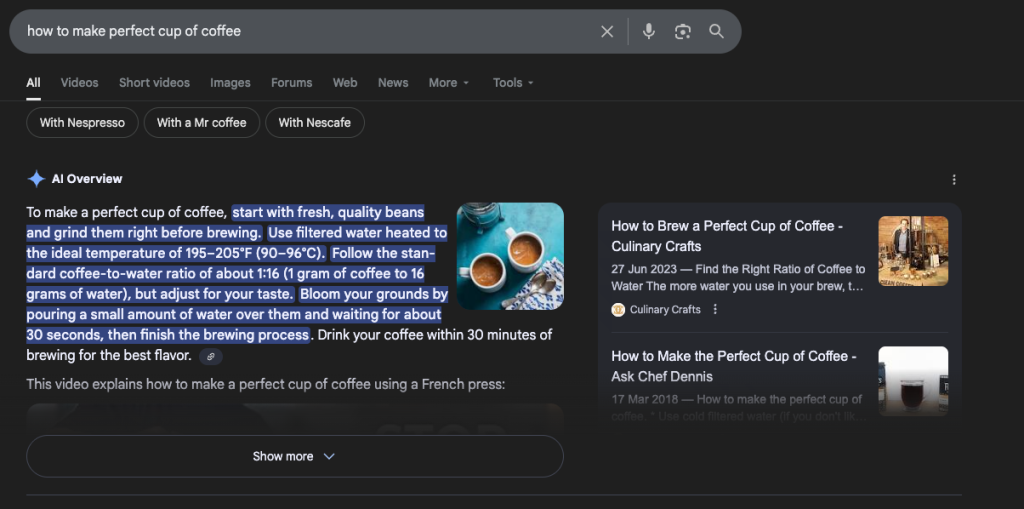Choose the With Nescafe suggestion chip
Image resolution: width=1024 pixels, height=509 pixels.
click(x=314, y=123)
